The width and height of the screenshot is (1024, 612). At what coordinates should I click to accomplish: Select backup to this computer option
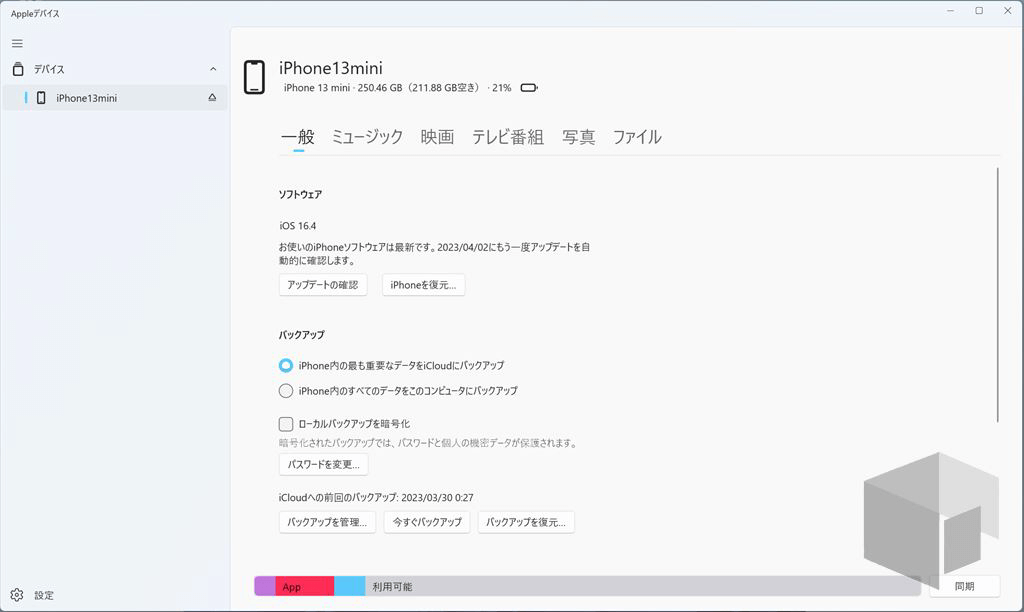tap(286, 391)
